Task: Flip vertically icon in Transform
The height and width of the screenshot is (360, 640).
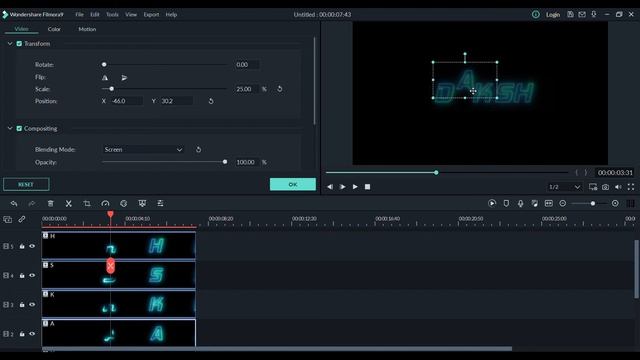Action: [x=124, y=78]
